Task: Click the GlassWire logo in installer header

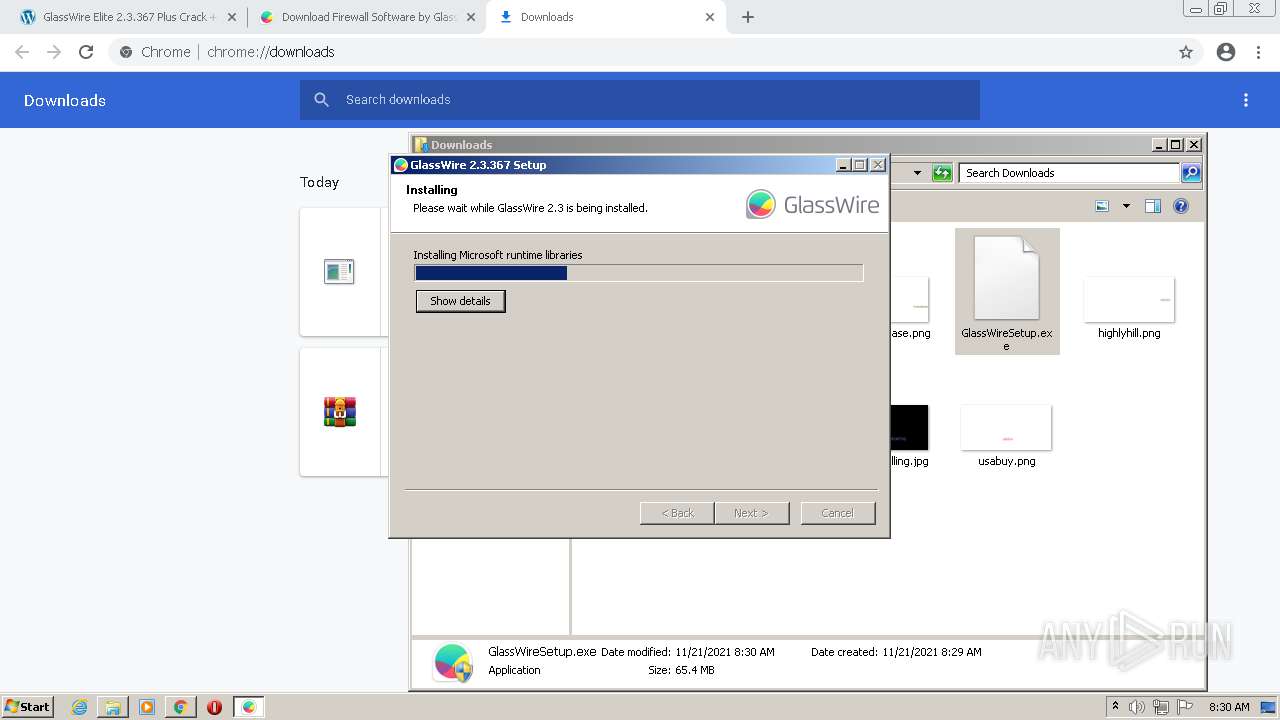Action: 812,205
